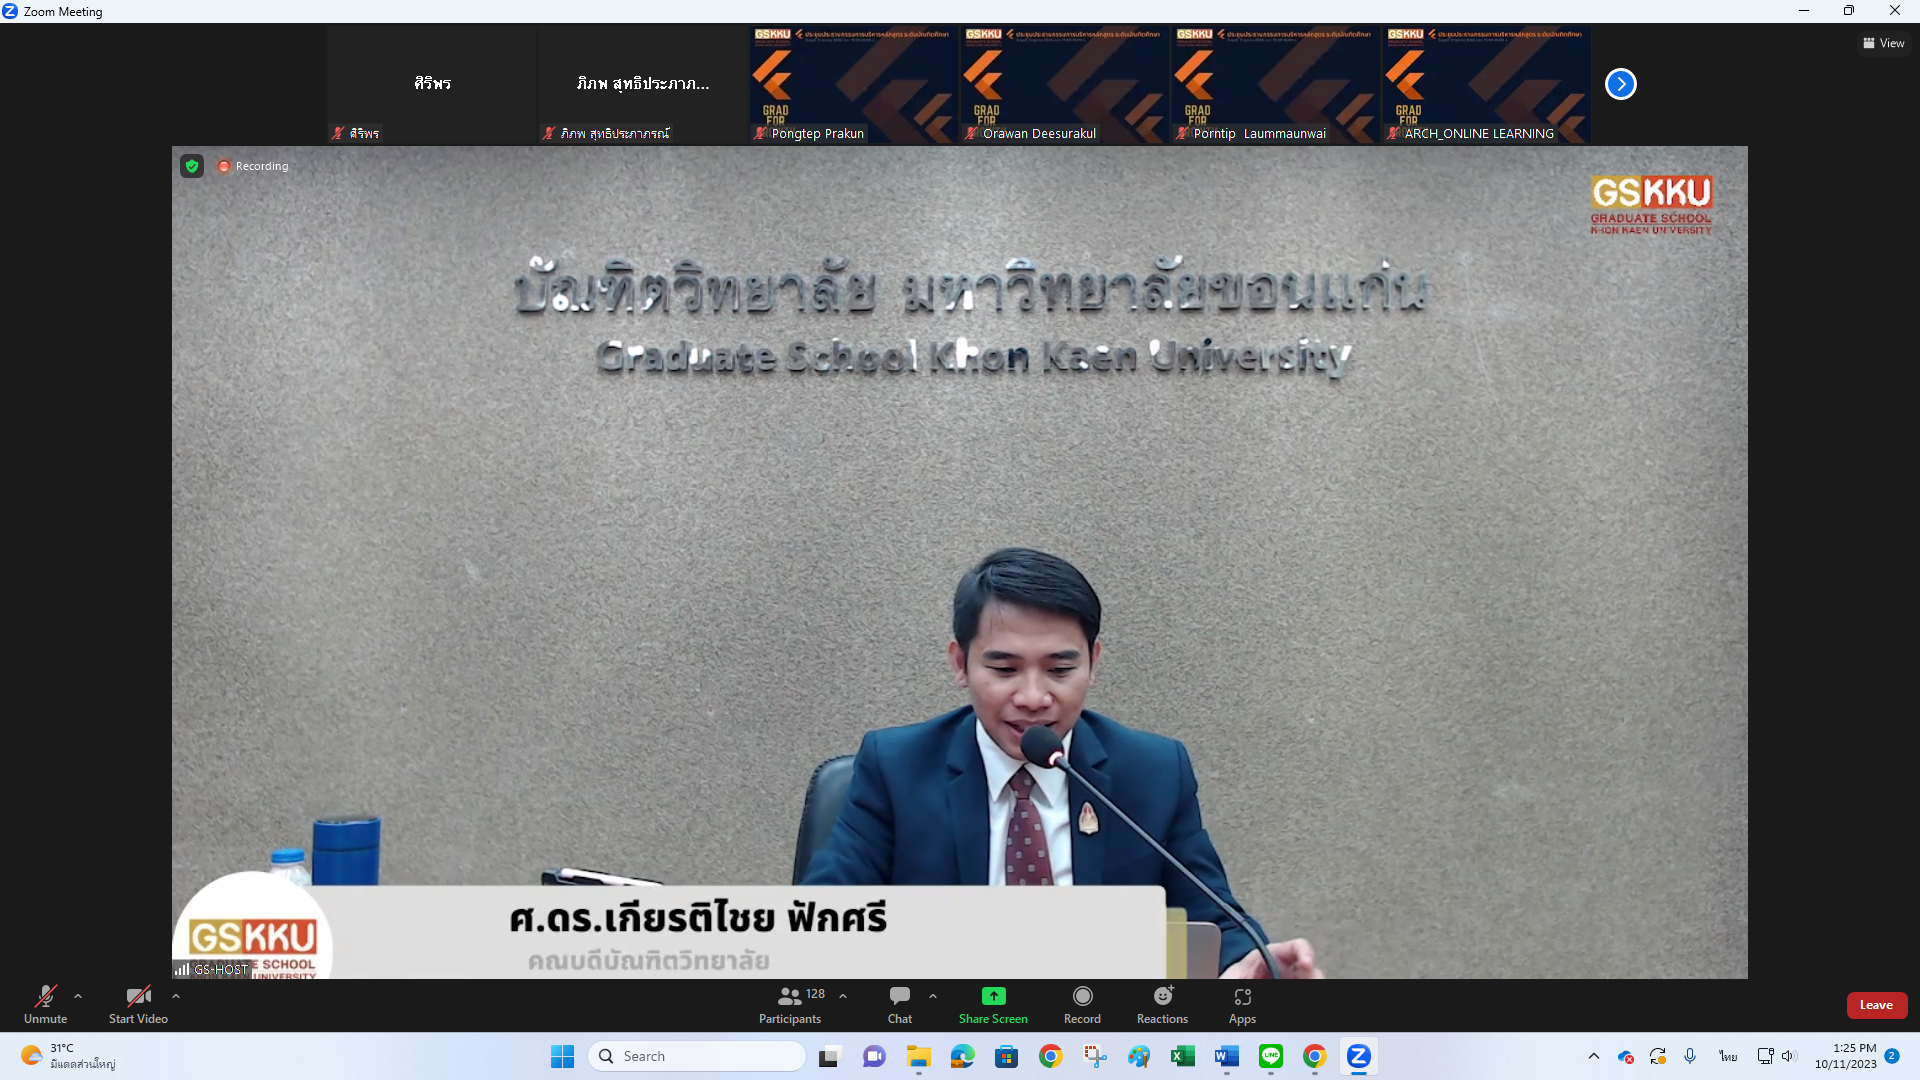Screen dimensions: 1920x1080
Task: Open Excel from the taskbar
Action: (x=1182, y=1056)
